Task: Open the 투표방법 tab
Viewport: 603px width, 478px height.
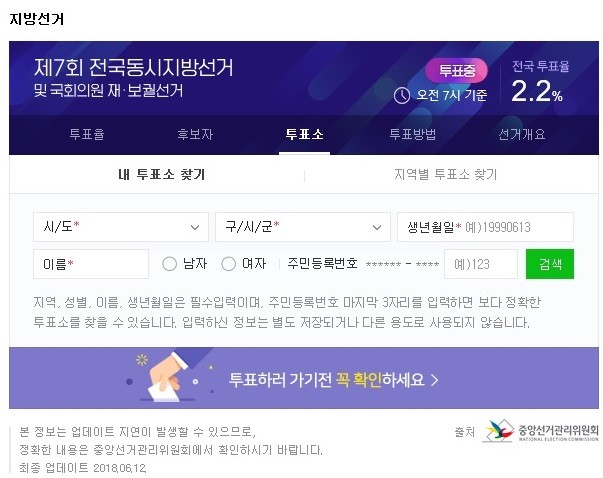Action: [413, 134]
